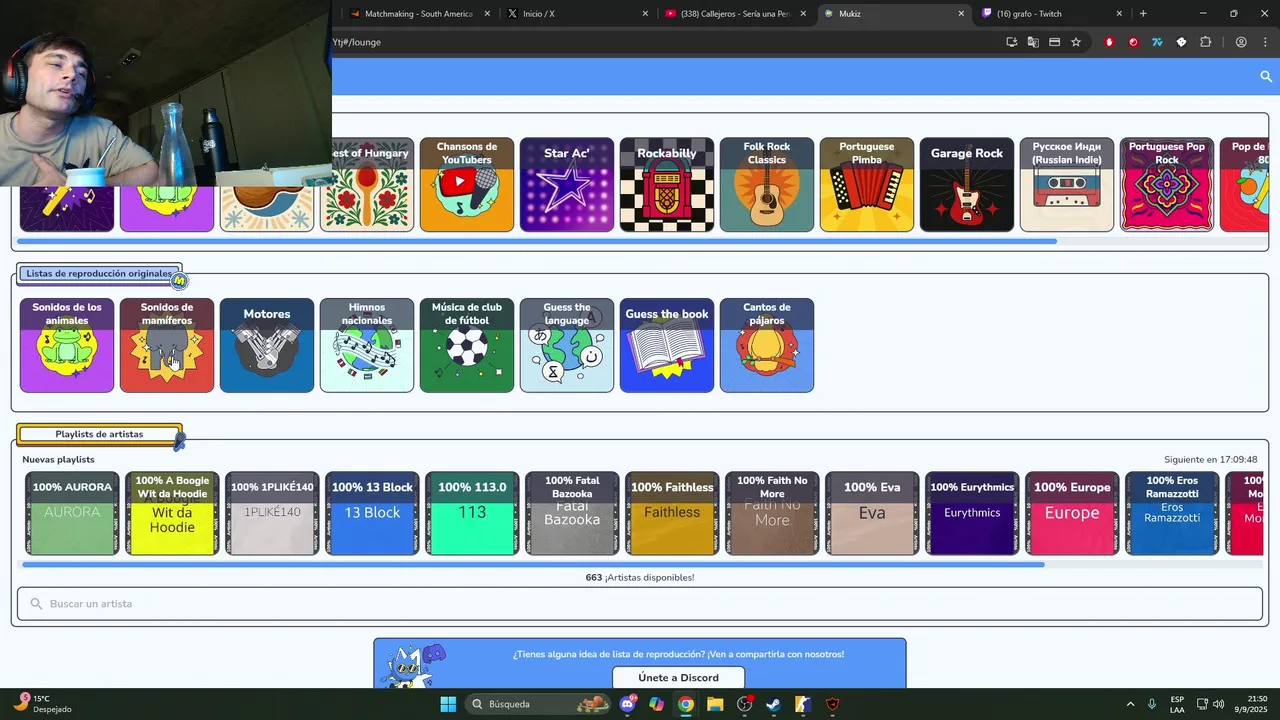
Task: Close the Inicio / X tab
Action: pyautogui.click(x=645, y=14)
